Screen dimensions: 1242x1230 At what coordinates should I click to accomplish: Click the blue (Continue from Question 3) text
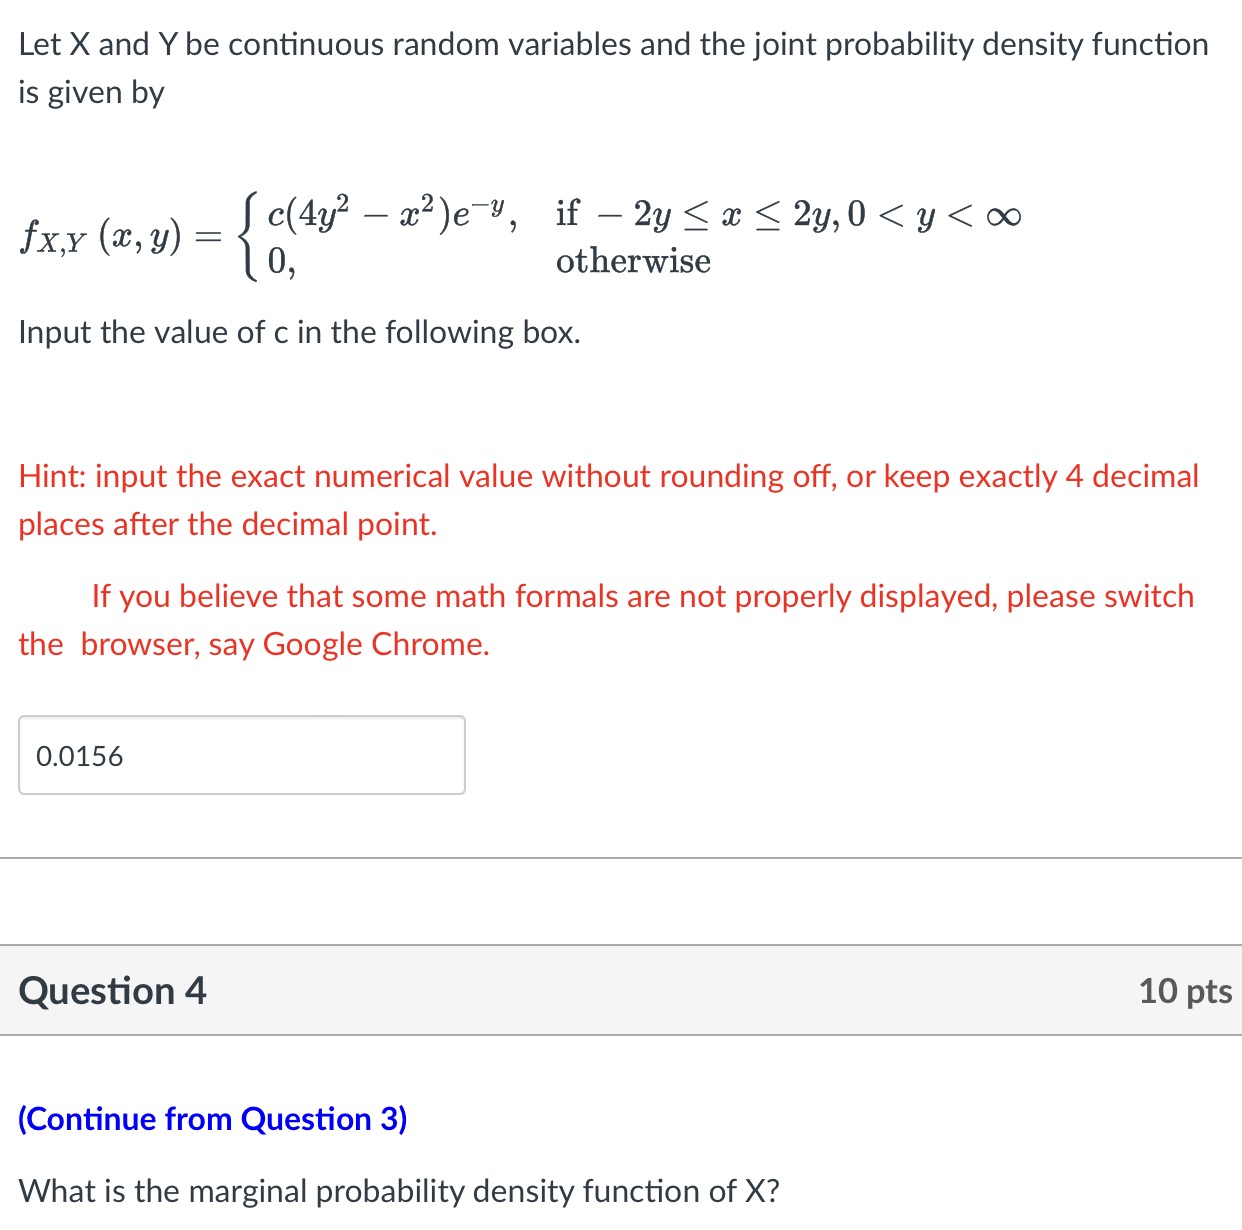[213, 1119]
